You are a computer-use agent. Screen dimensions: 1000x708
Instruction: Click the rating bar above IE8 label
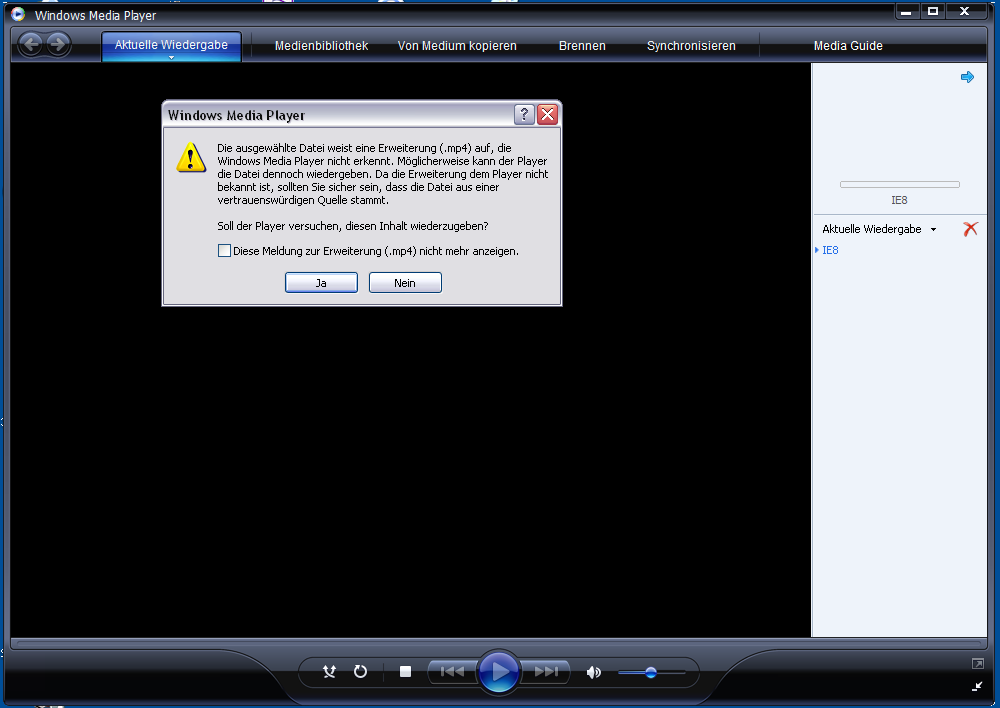(x=899, y=184)
